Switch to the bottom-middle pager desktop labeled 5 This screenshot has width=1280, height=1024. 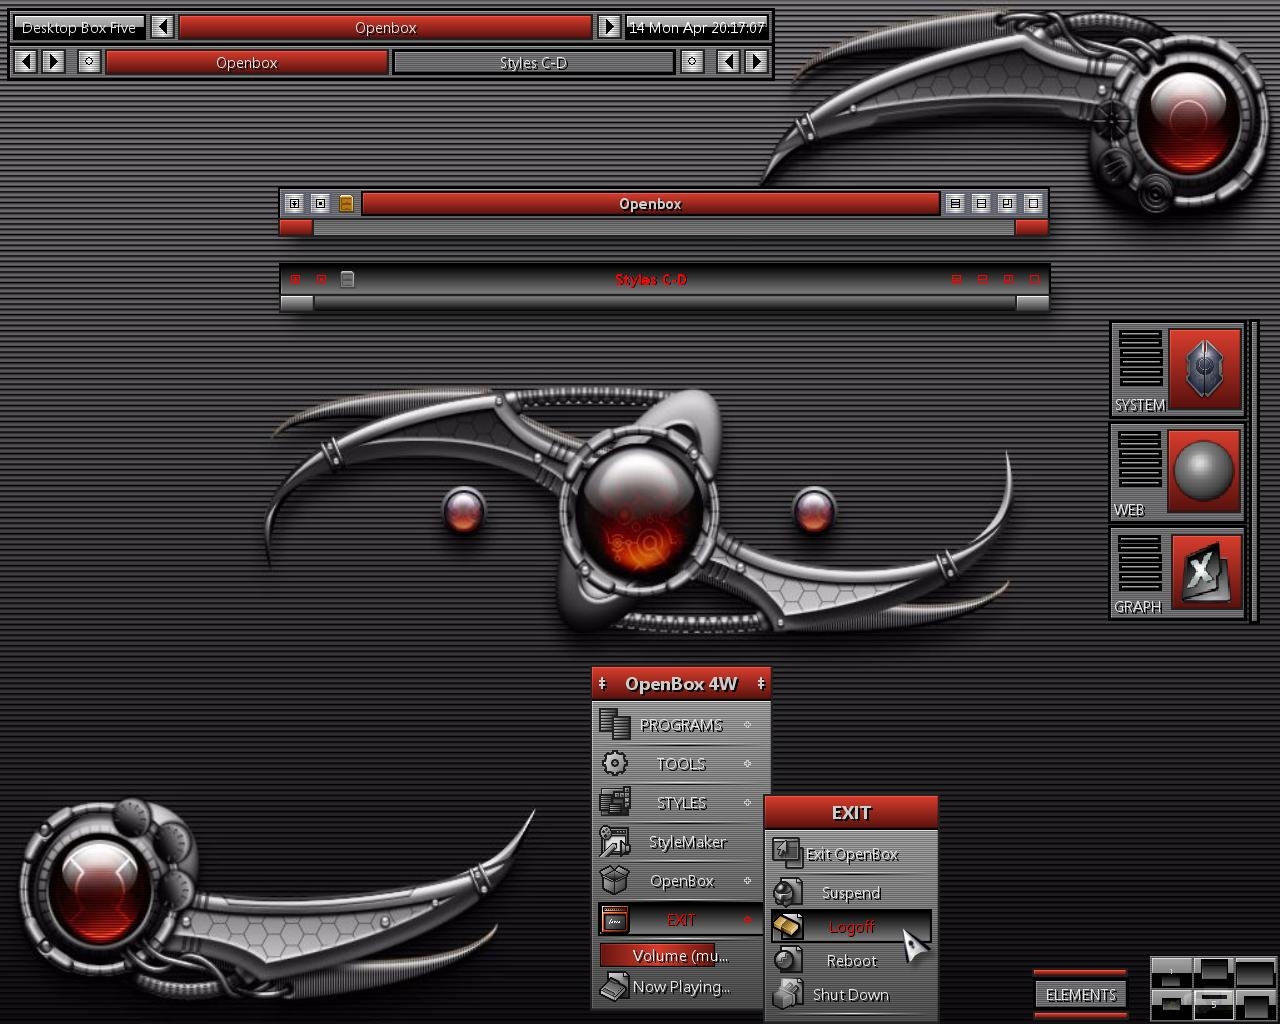coord(1213,1004)
